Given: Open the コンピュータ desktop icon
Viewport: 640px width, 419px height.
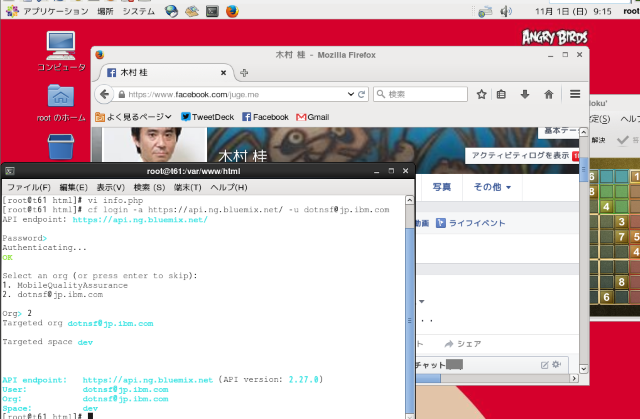Looking at the screenshot, I should click(x=61, y=51).
